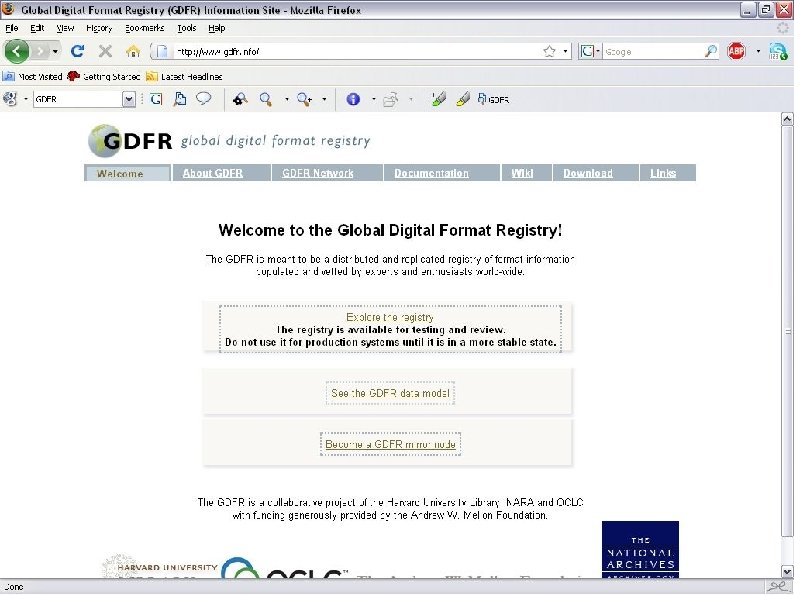Click the page-search document icon in toolbar
This screenshot has width=794, height=595.
click(180, 99)
